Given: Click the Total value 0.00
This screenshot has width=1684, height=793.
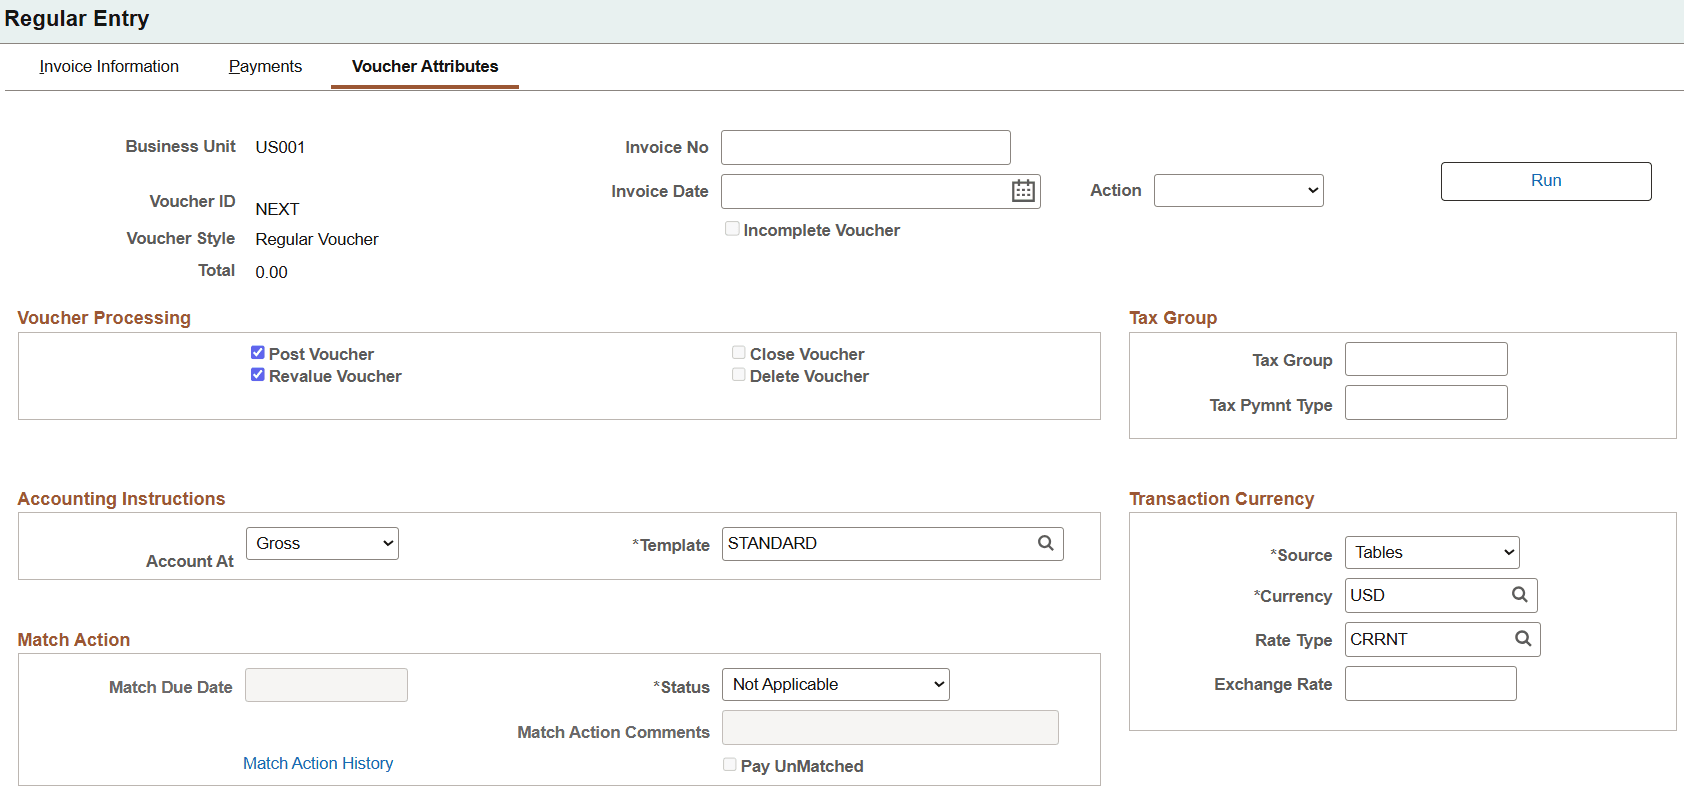Looking at the screenshot, I should click(271, 272).
